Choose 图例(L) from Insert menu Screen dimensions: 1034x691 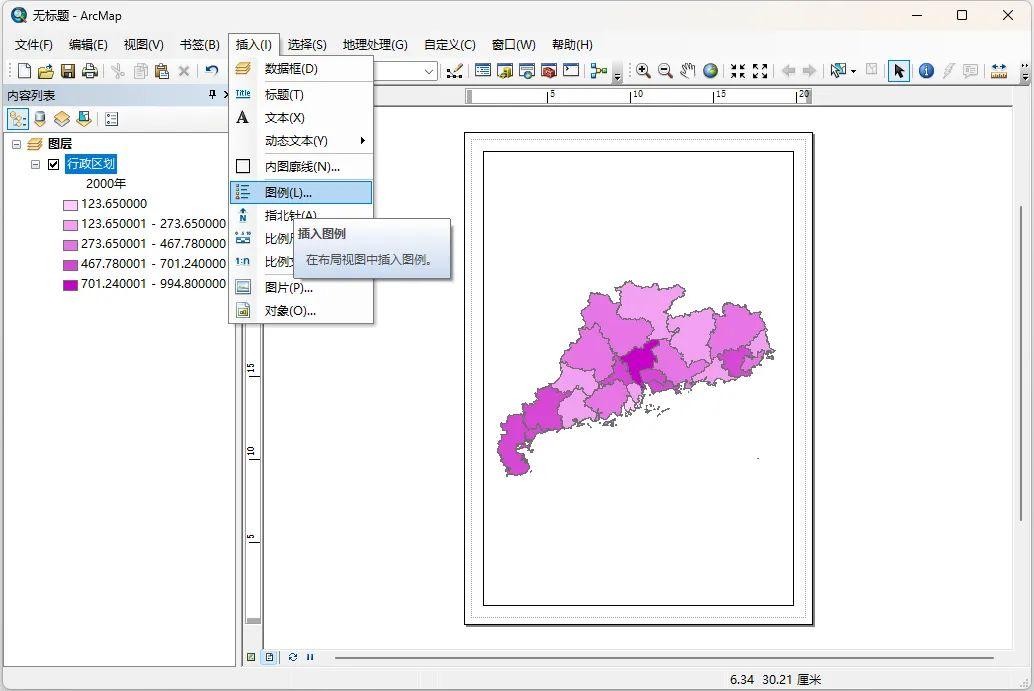pos(301,193)
